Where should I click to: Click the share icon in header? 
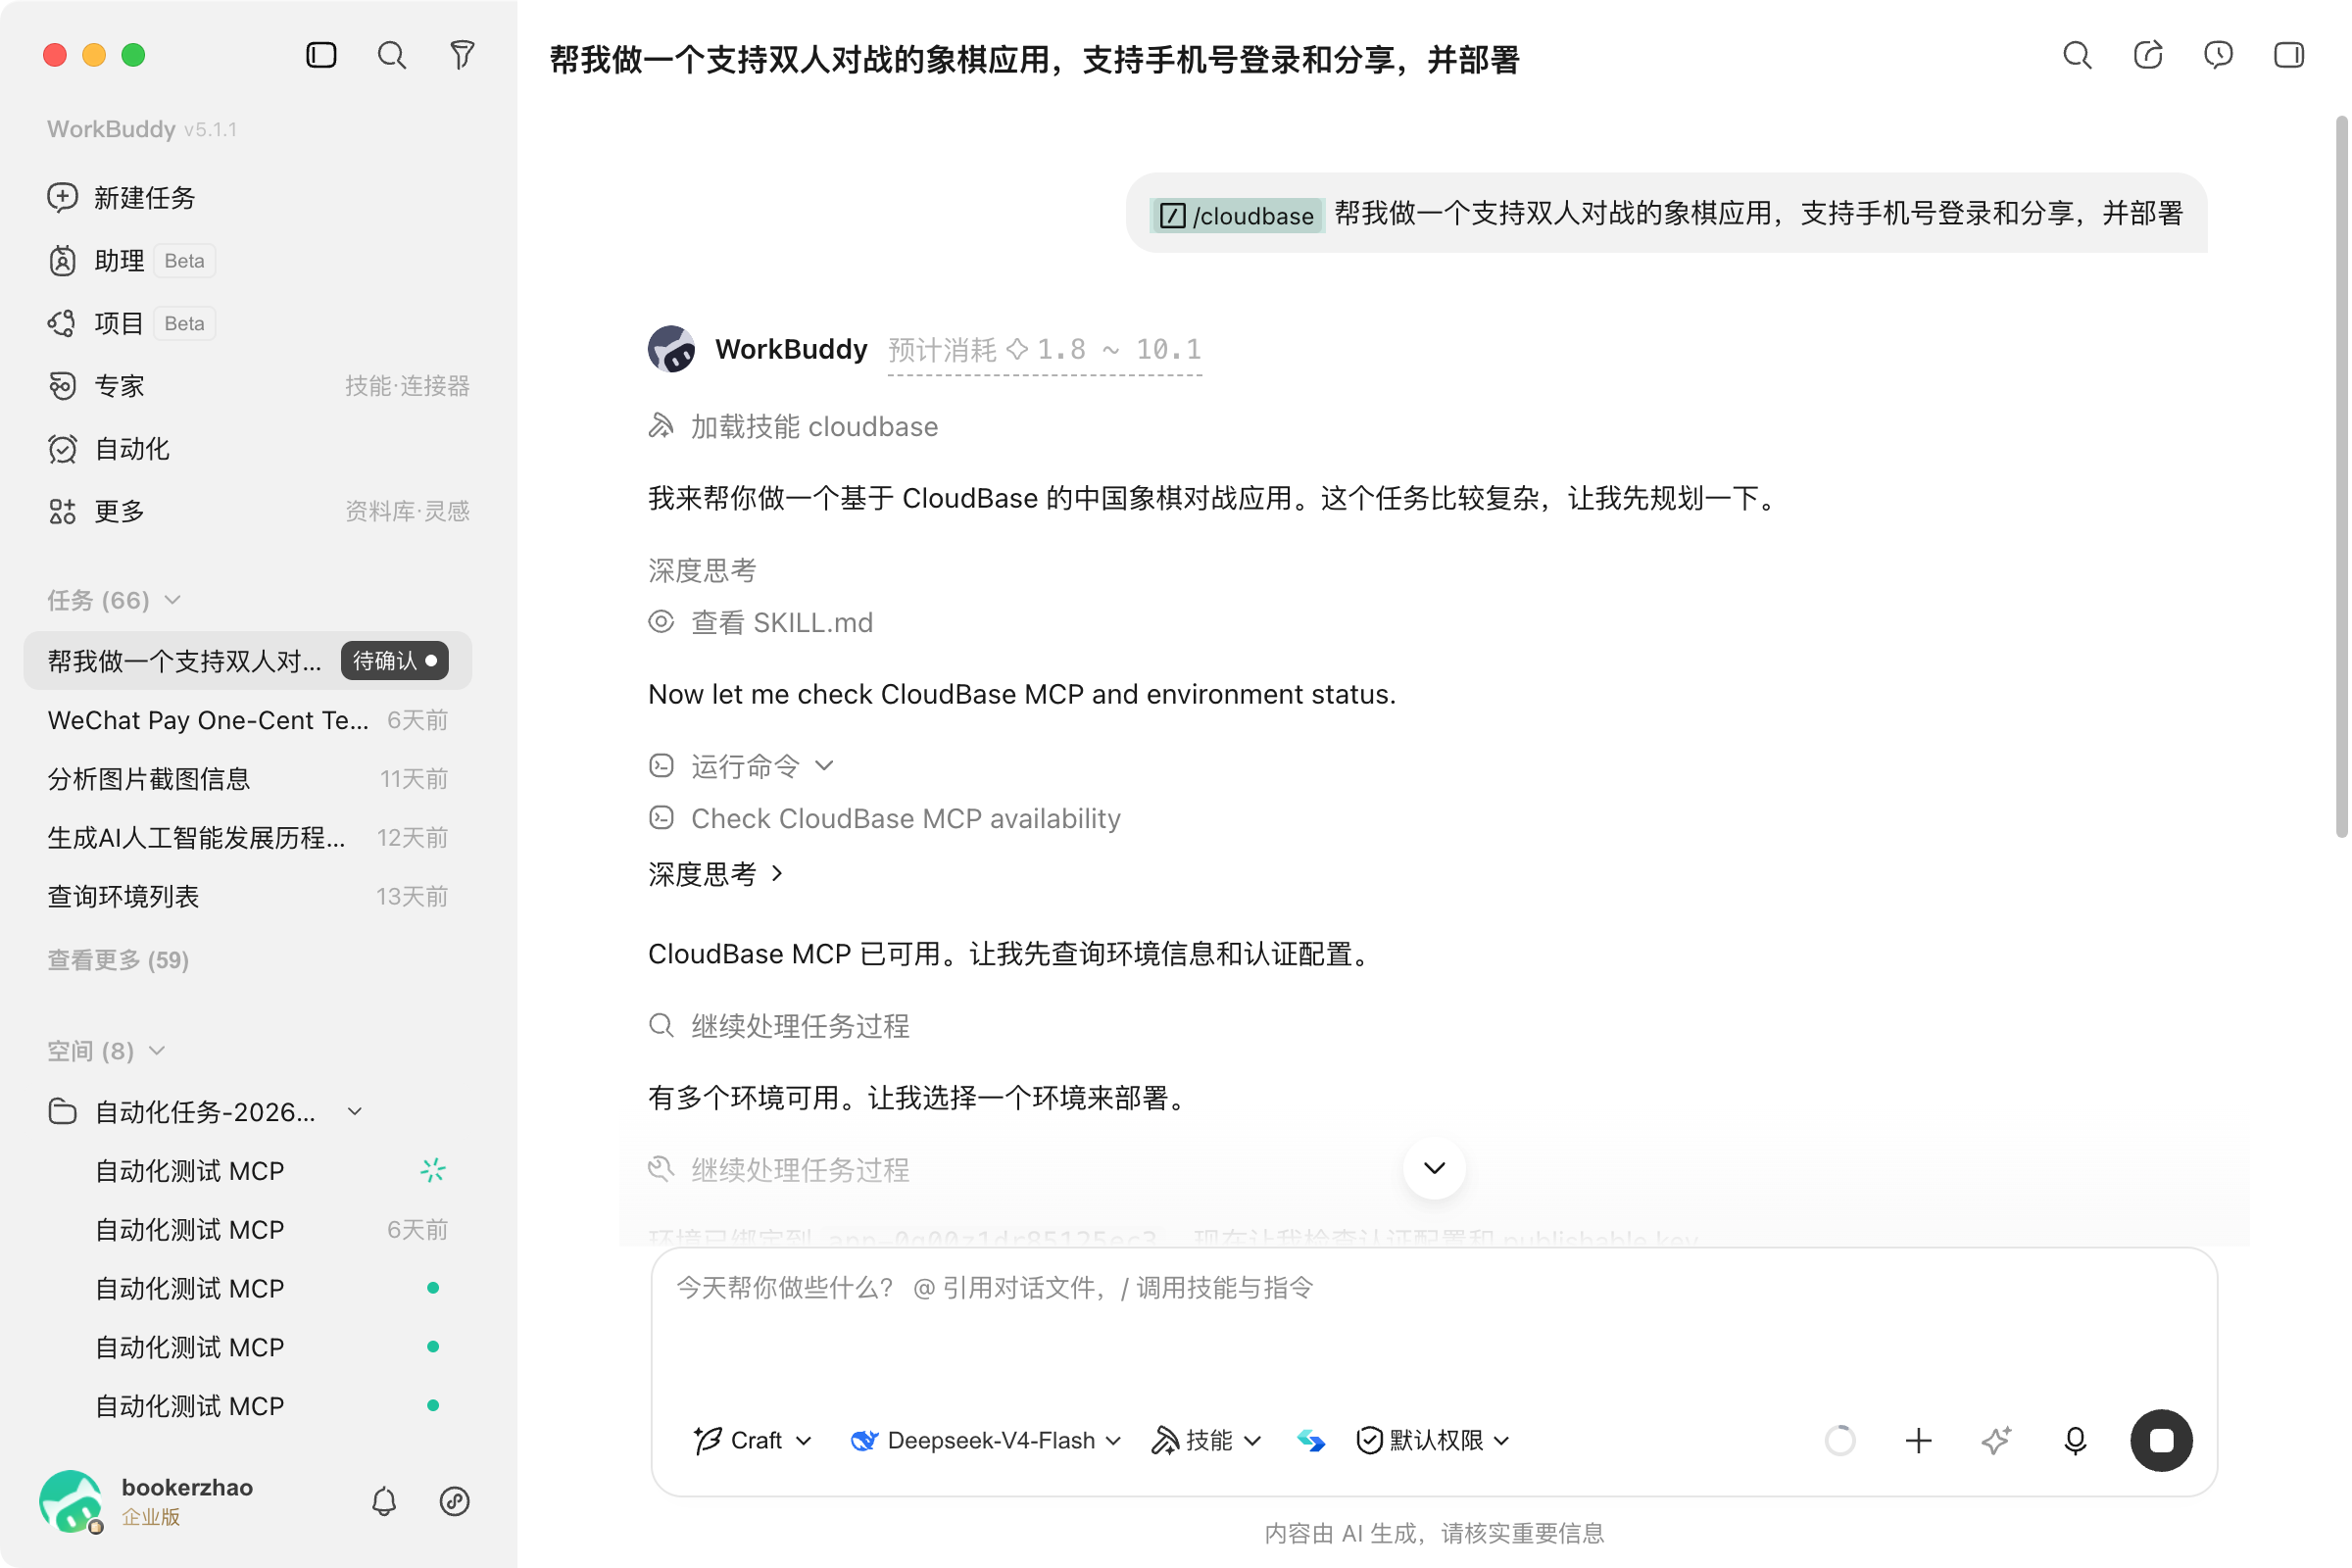click(2148, 55)
